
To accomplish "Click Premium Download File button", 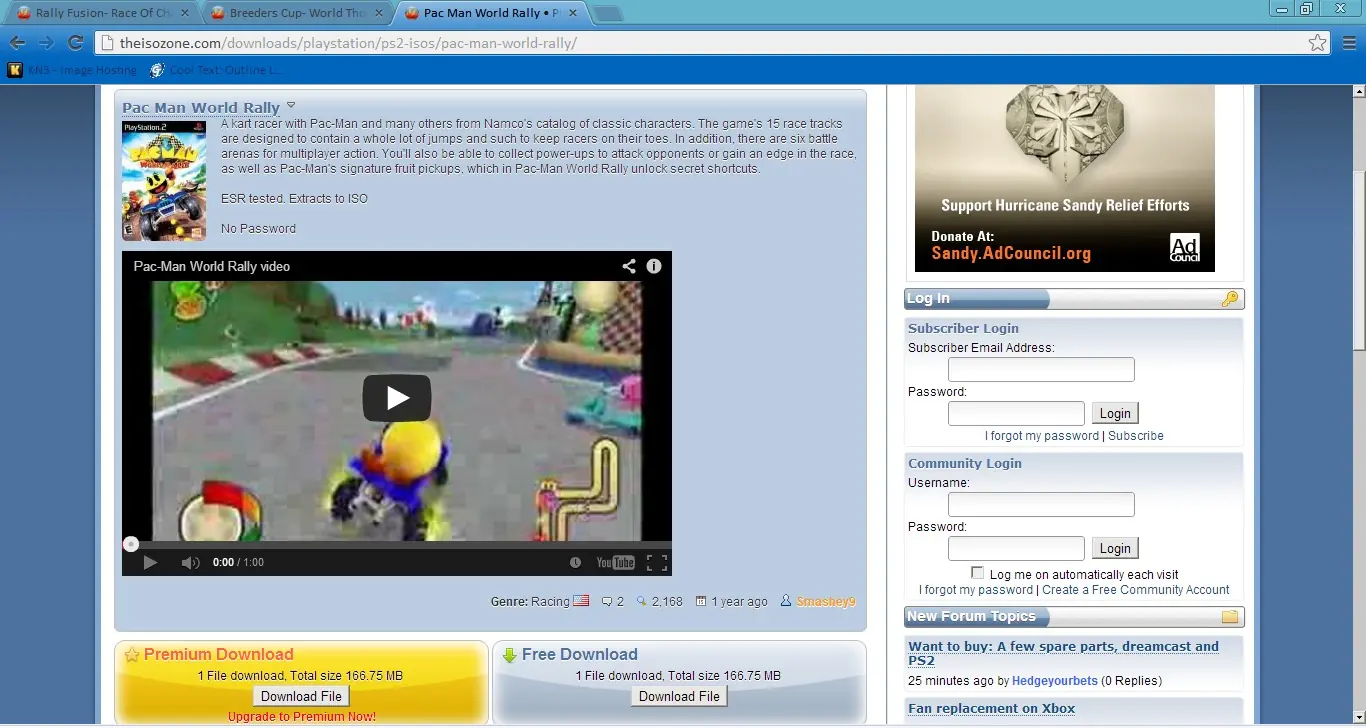I will 301,696.
